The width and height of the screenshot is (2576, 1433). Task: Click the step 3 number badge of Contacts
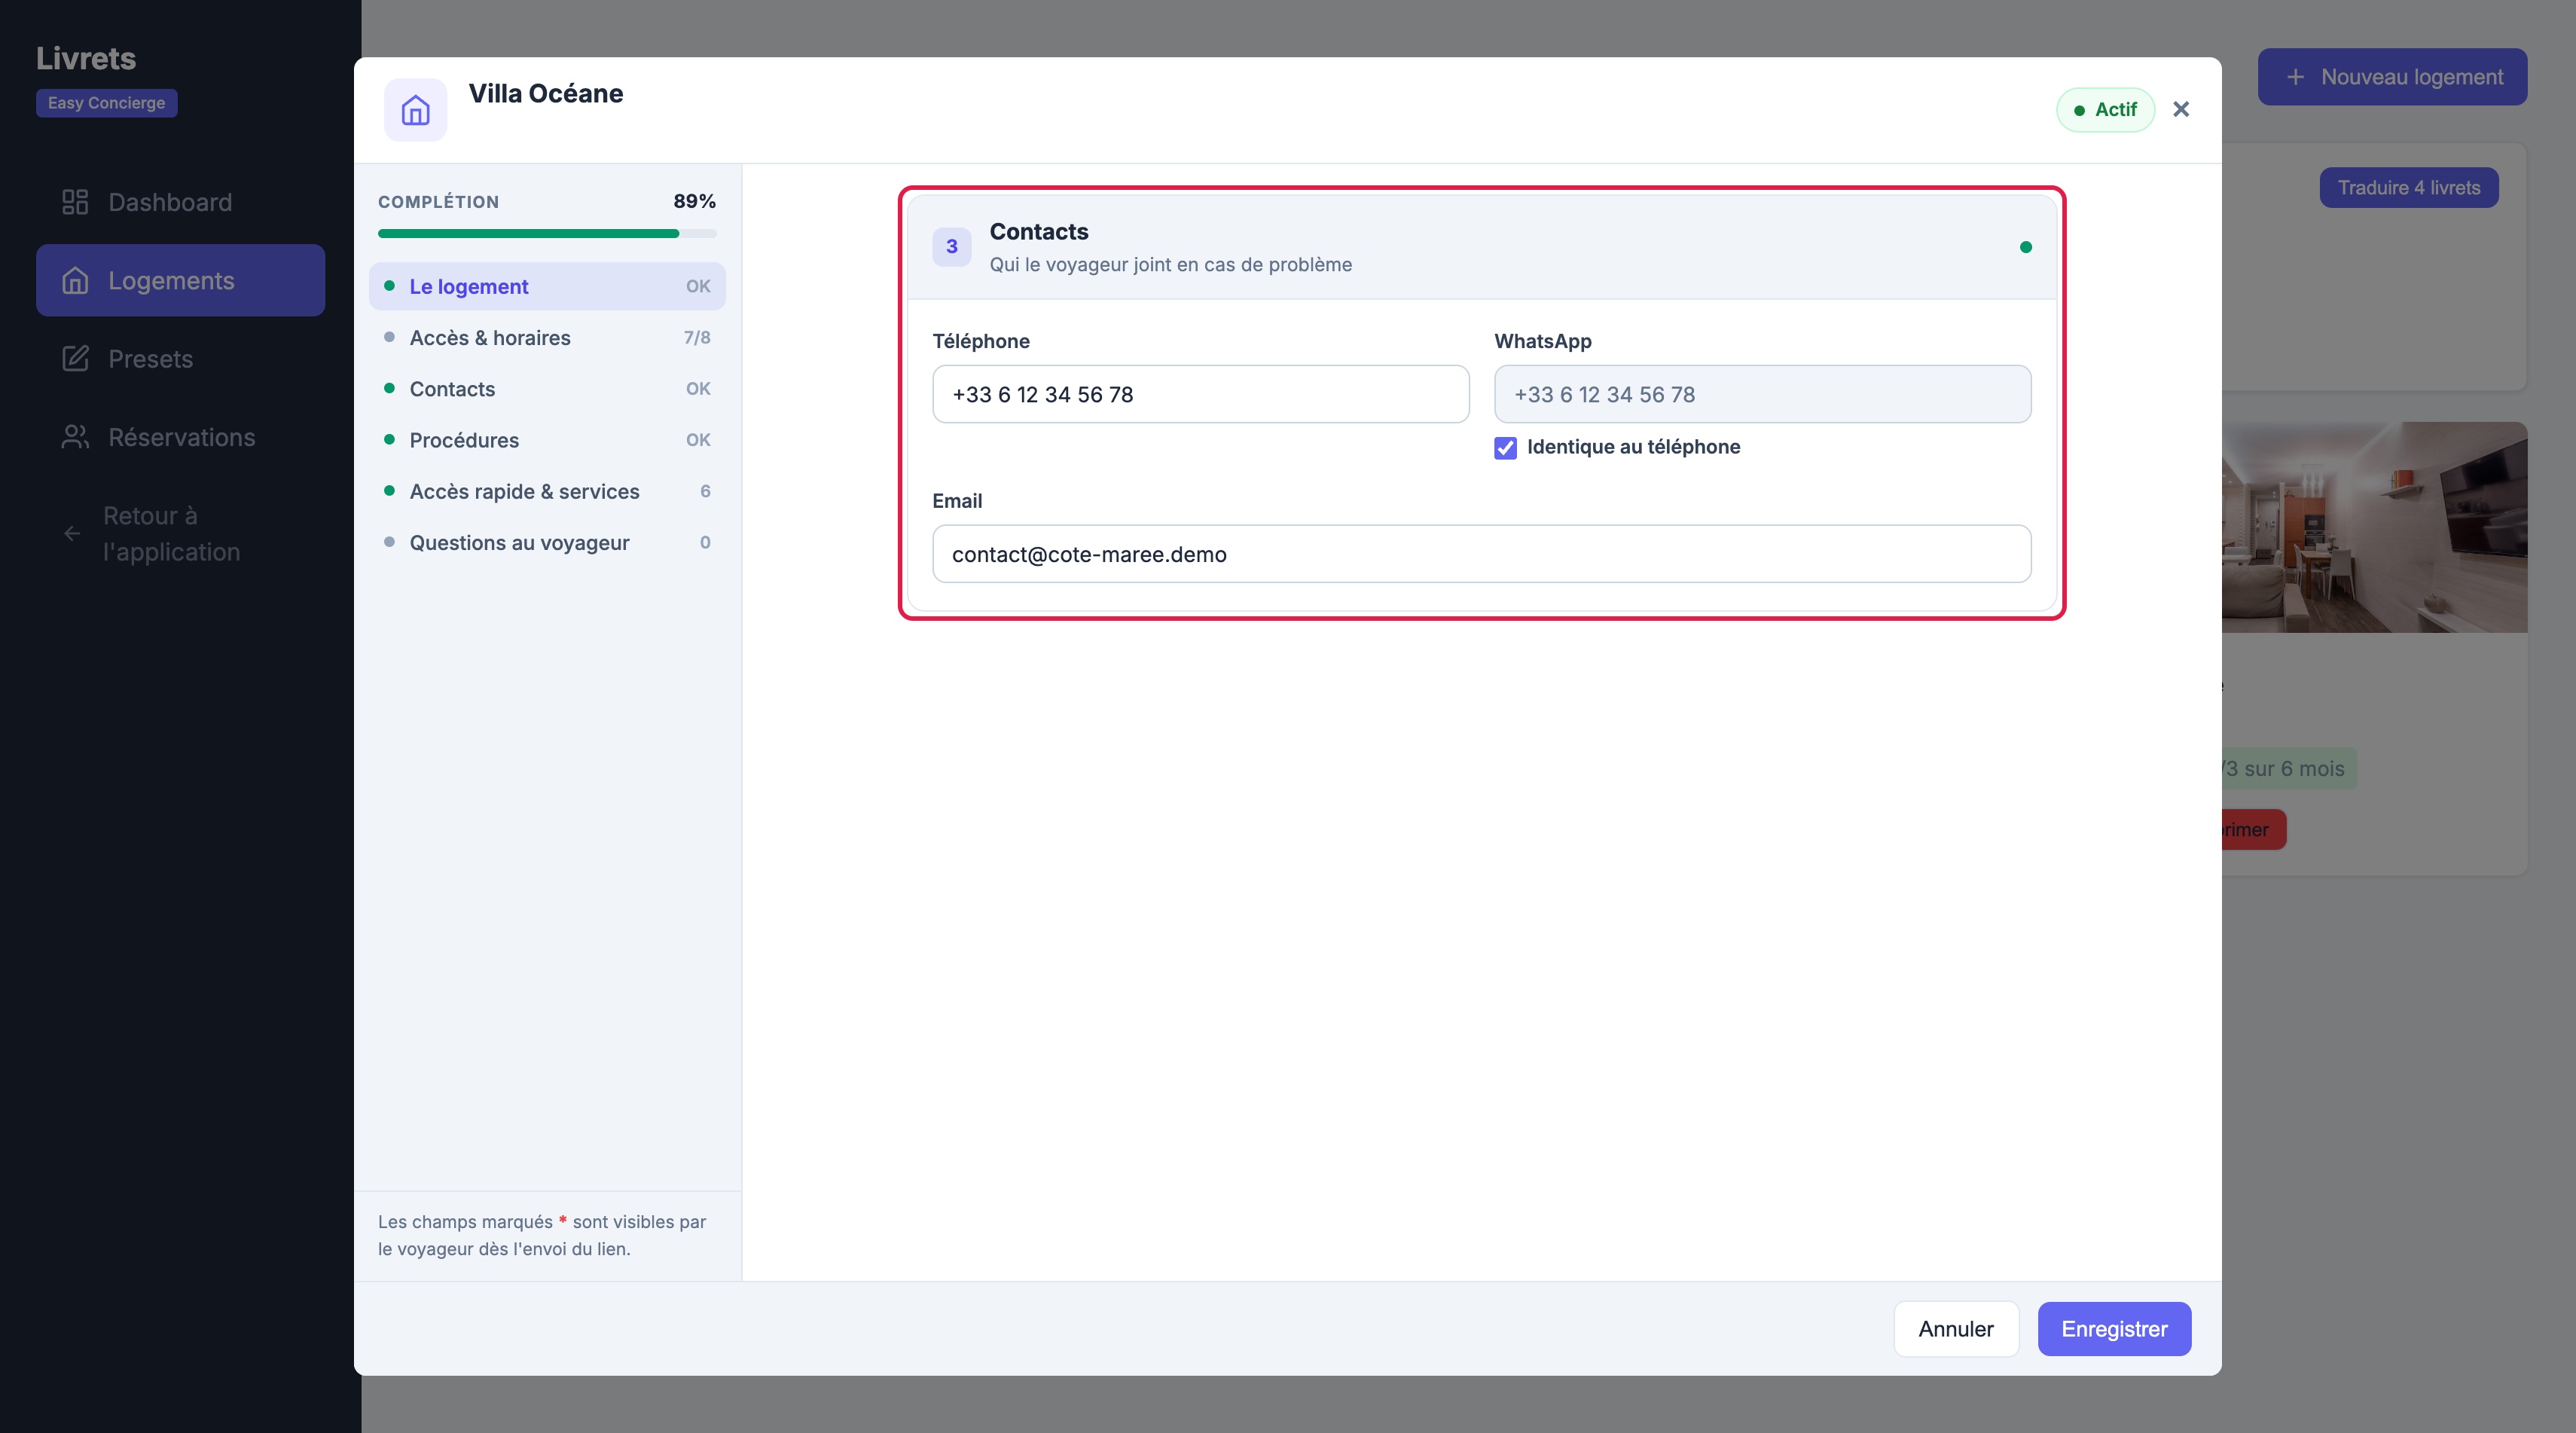tap(951, 247)
